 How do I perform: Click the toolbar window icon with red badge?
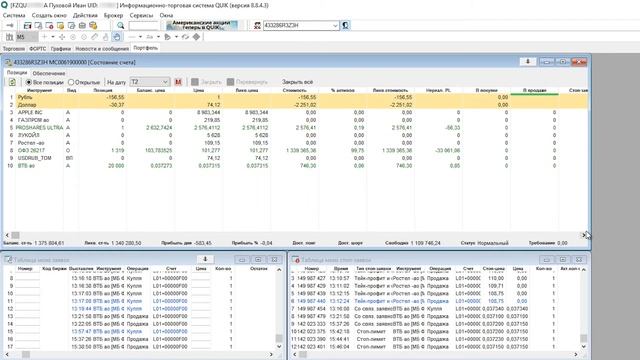(x=49, y=25)
